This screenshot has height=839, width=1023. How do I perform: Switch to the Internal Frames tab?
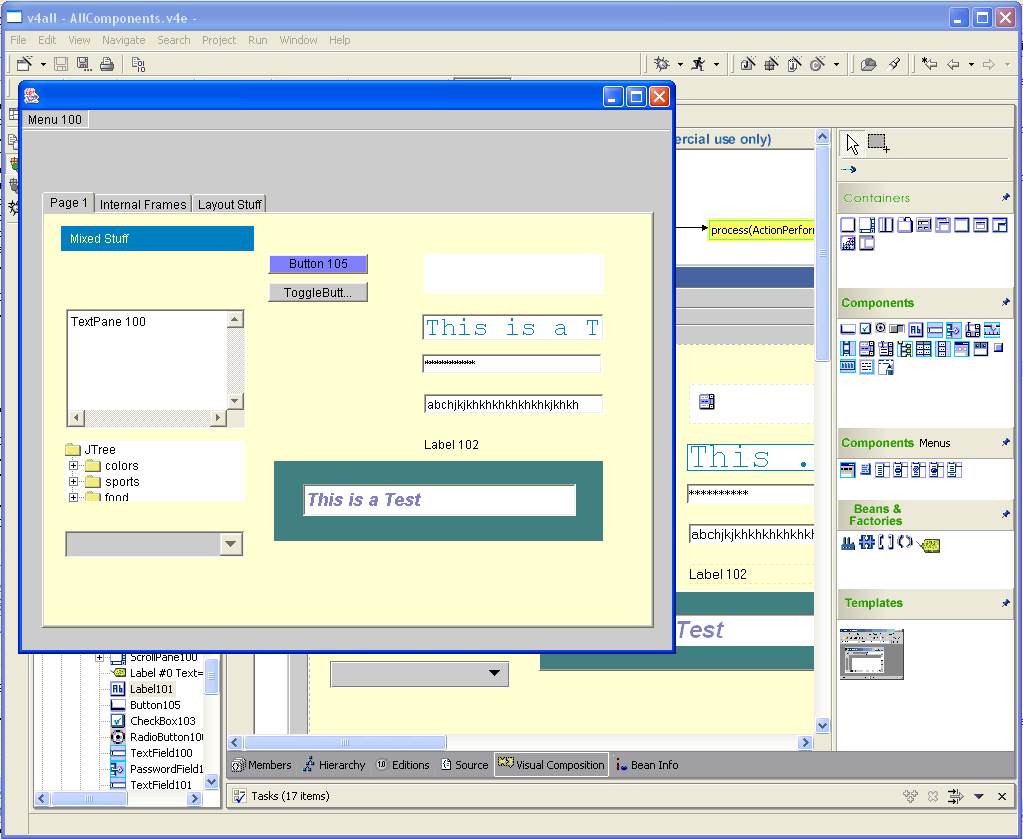143,204
